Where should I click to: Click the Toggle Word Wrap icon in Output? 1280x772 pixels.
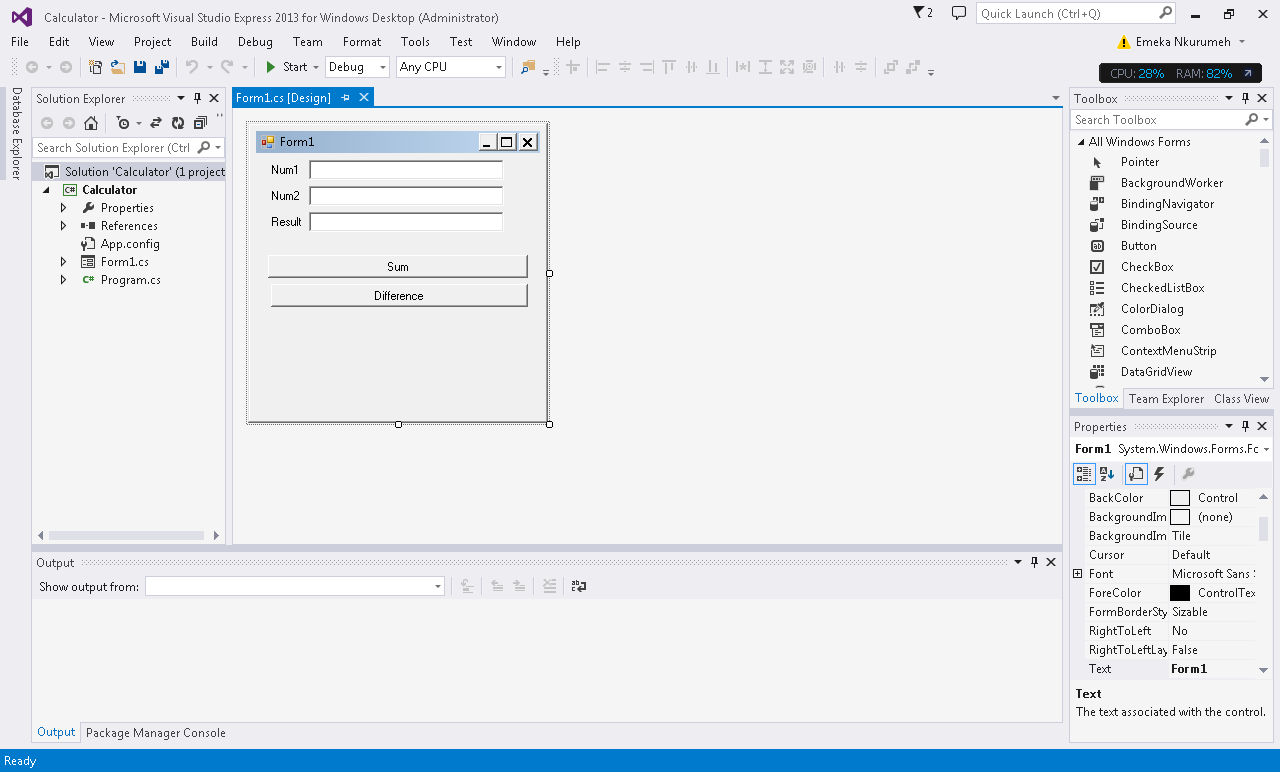click(579, 587)
